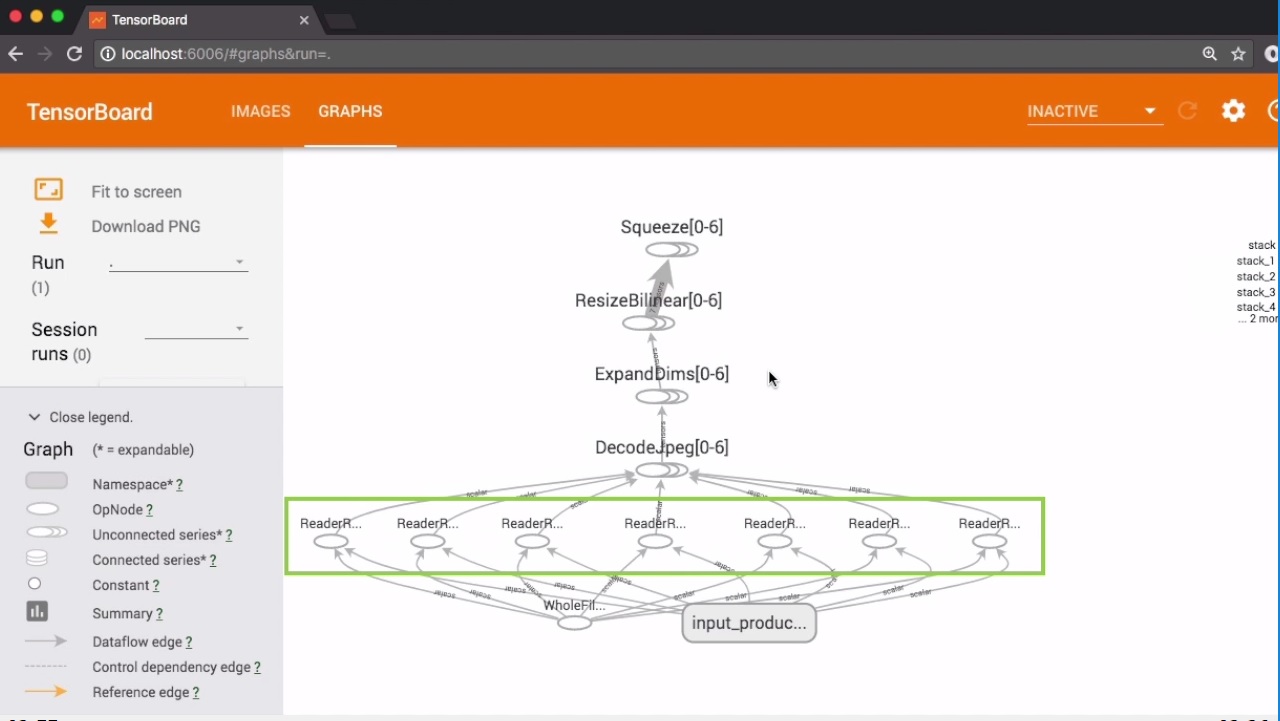The height and width of the screenshot is (721, 1280).
Task: Select the input_produc namespace node
Action: coord(749,623)
